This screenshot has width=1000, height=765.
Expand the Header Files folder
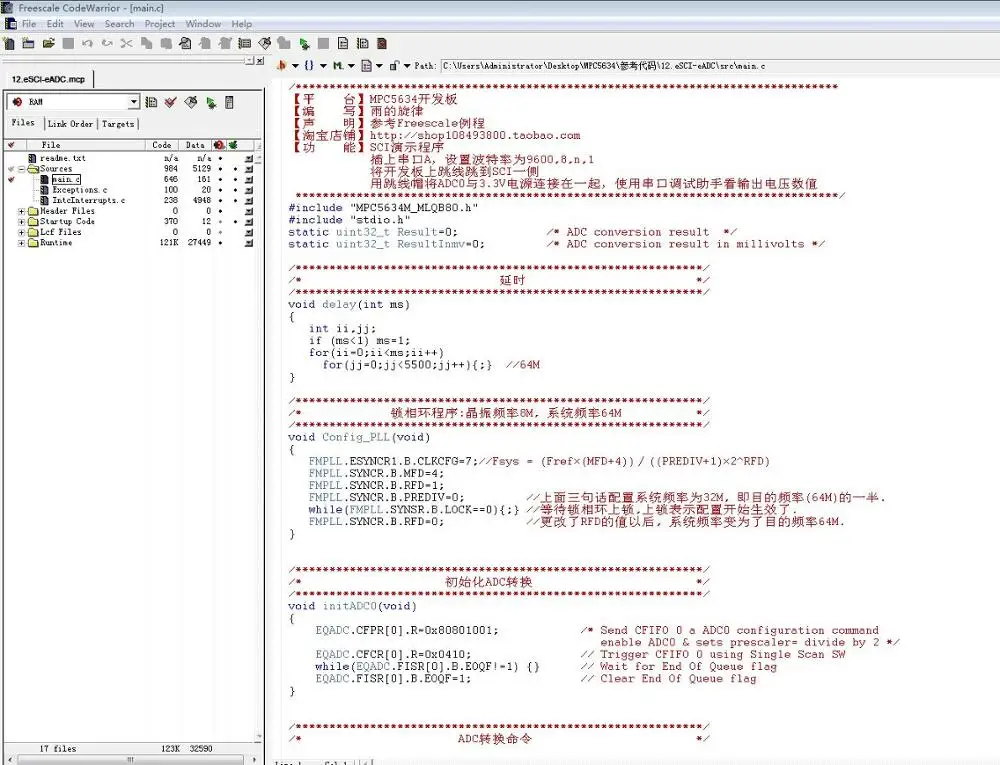22,211
